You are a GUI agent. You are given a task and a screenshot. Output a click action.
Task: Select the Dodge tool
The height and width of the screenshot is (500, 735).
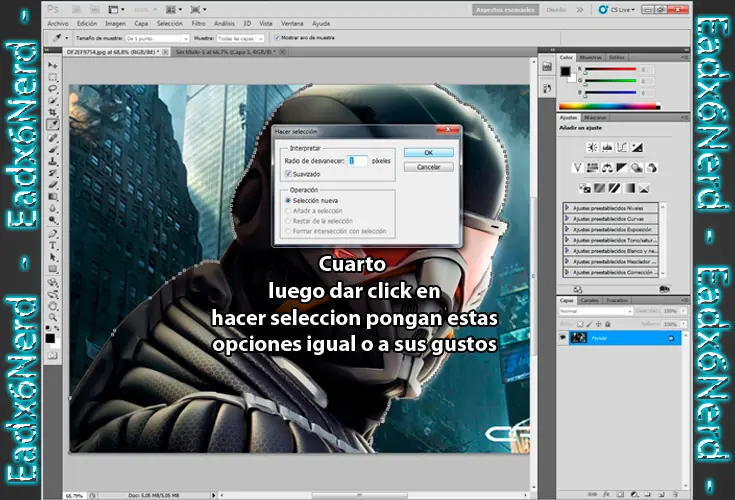coord(52,220)
